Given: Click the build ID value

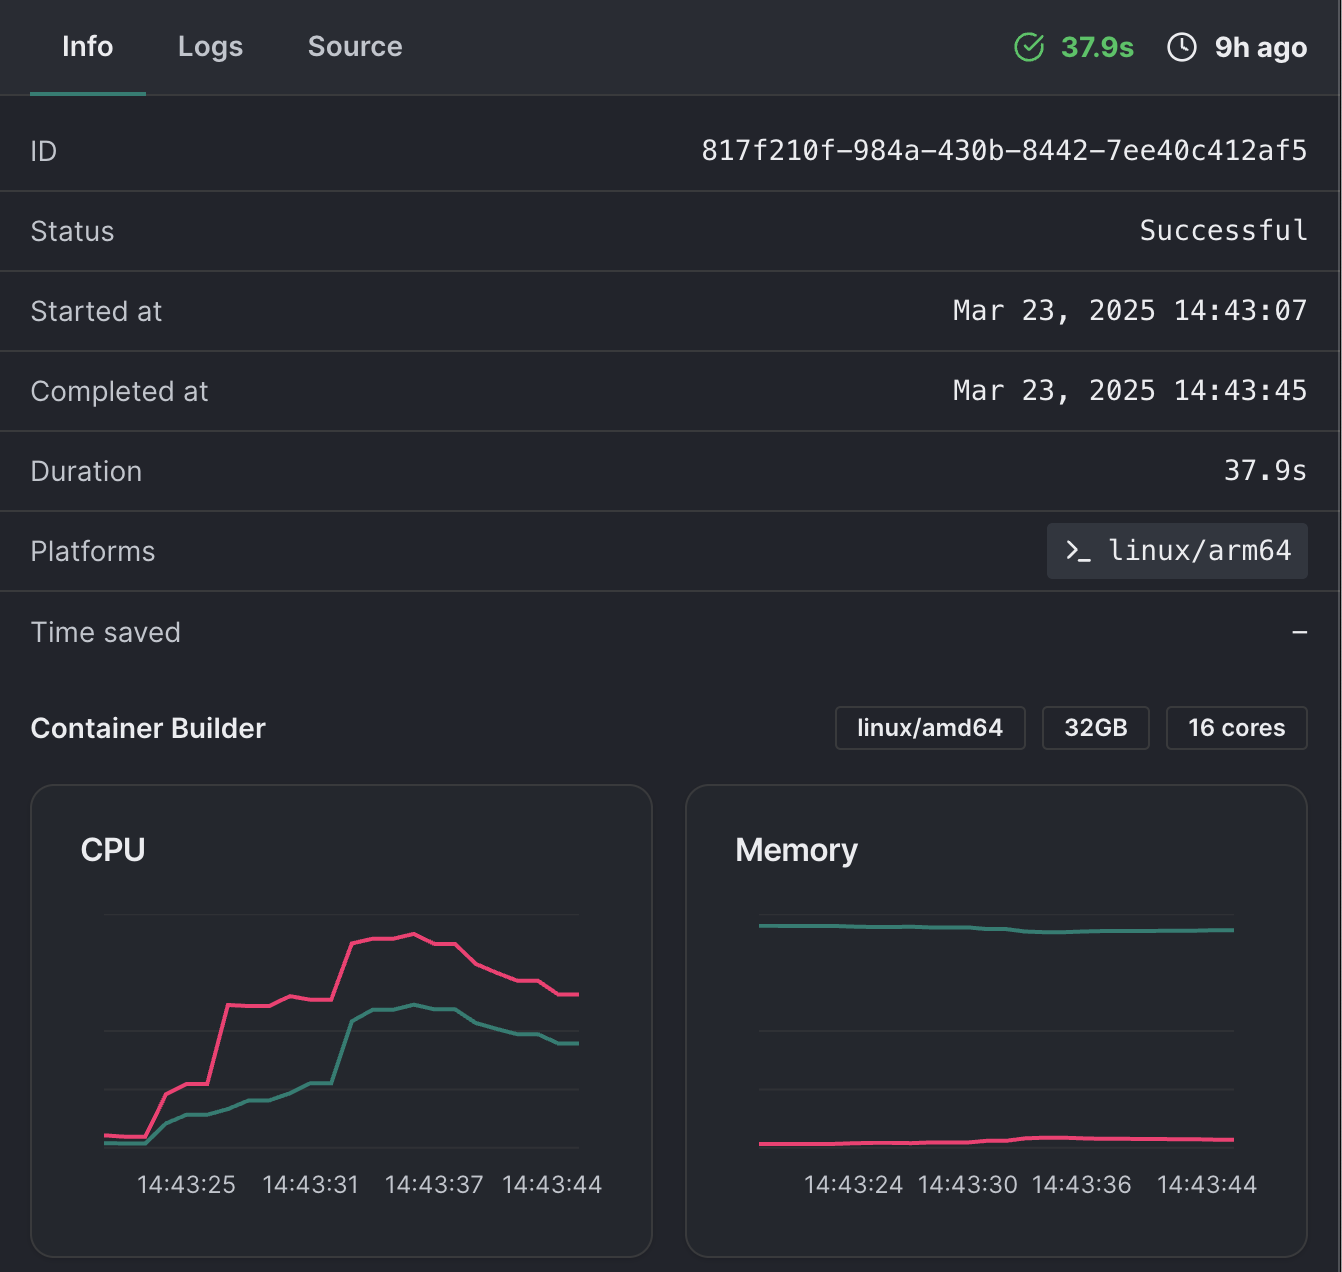Looking at the screenshot, I should (1003, 151).
